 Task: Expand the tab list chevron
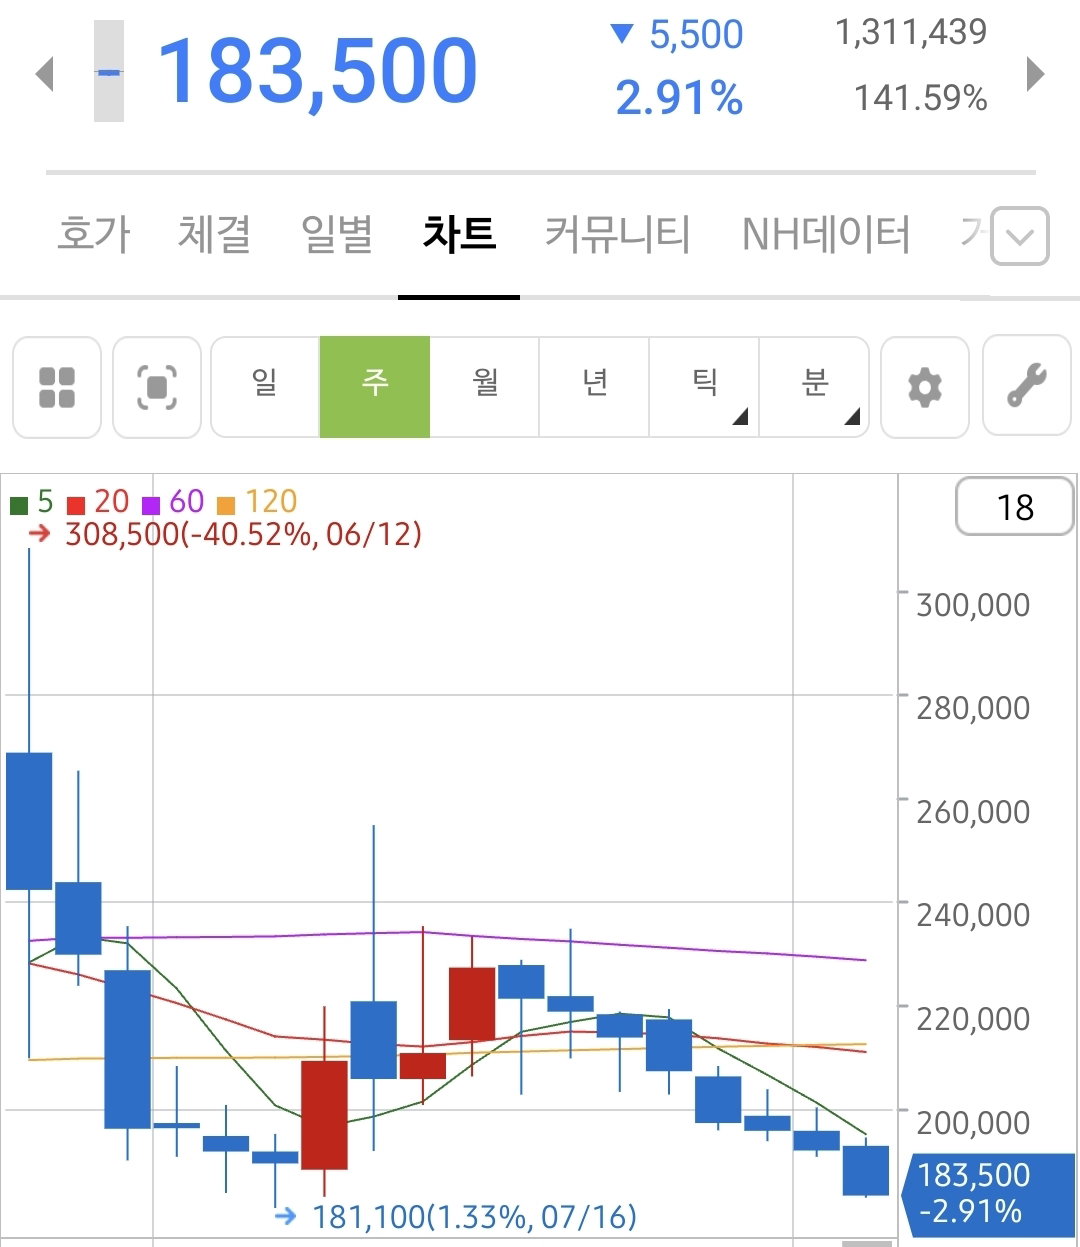coord(1020,236)
